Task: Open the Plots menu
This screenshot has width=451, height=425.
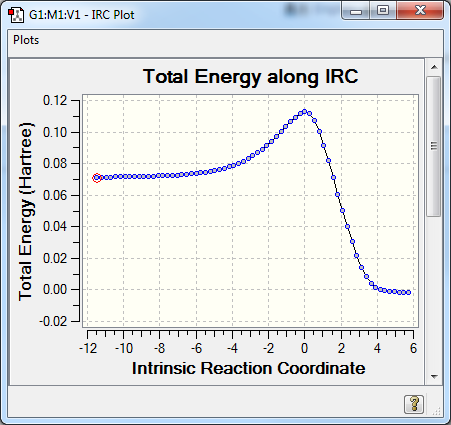Action: pos(26,40)
